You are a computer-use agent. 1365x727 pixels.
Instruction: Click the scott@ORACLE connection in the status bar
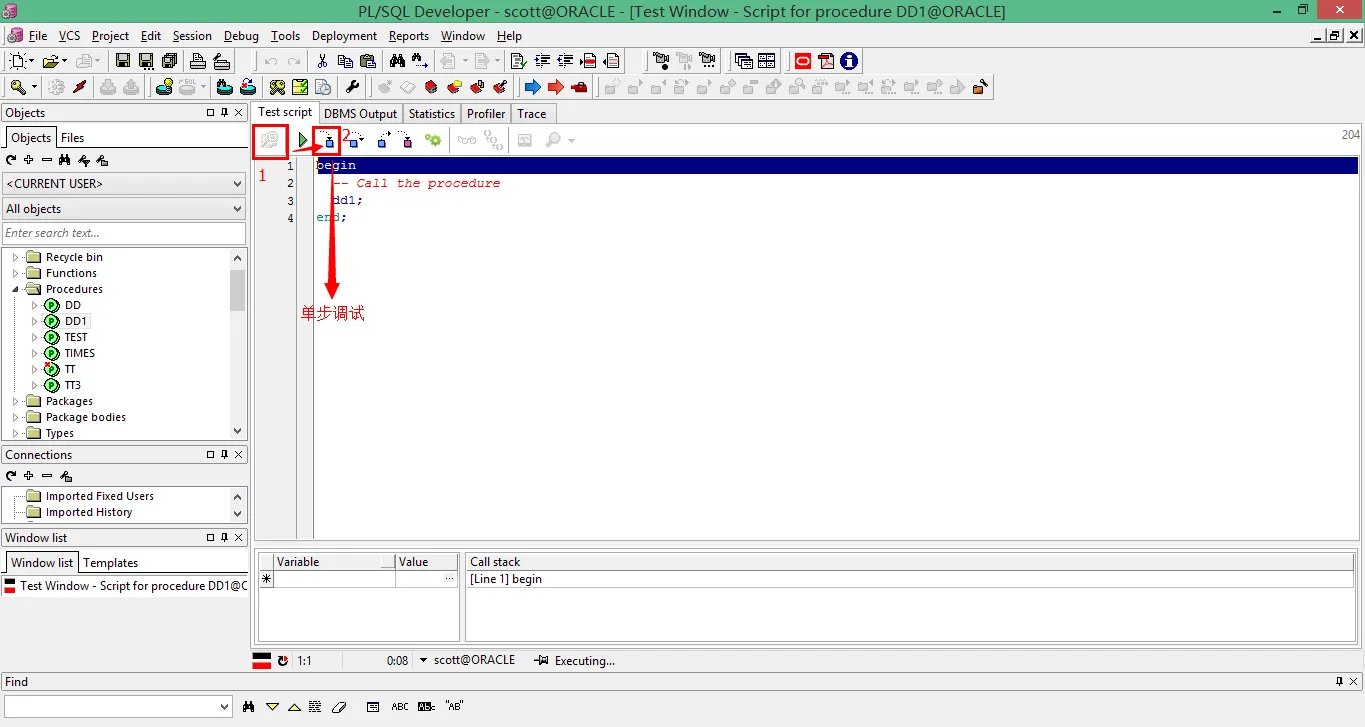(474, 660)
